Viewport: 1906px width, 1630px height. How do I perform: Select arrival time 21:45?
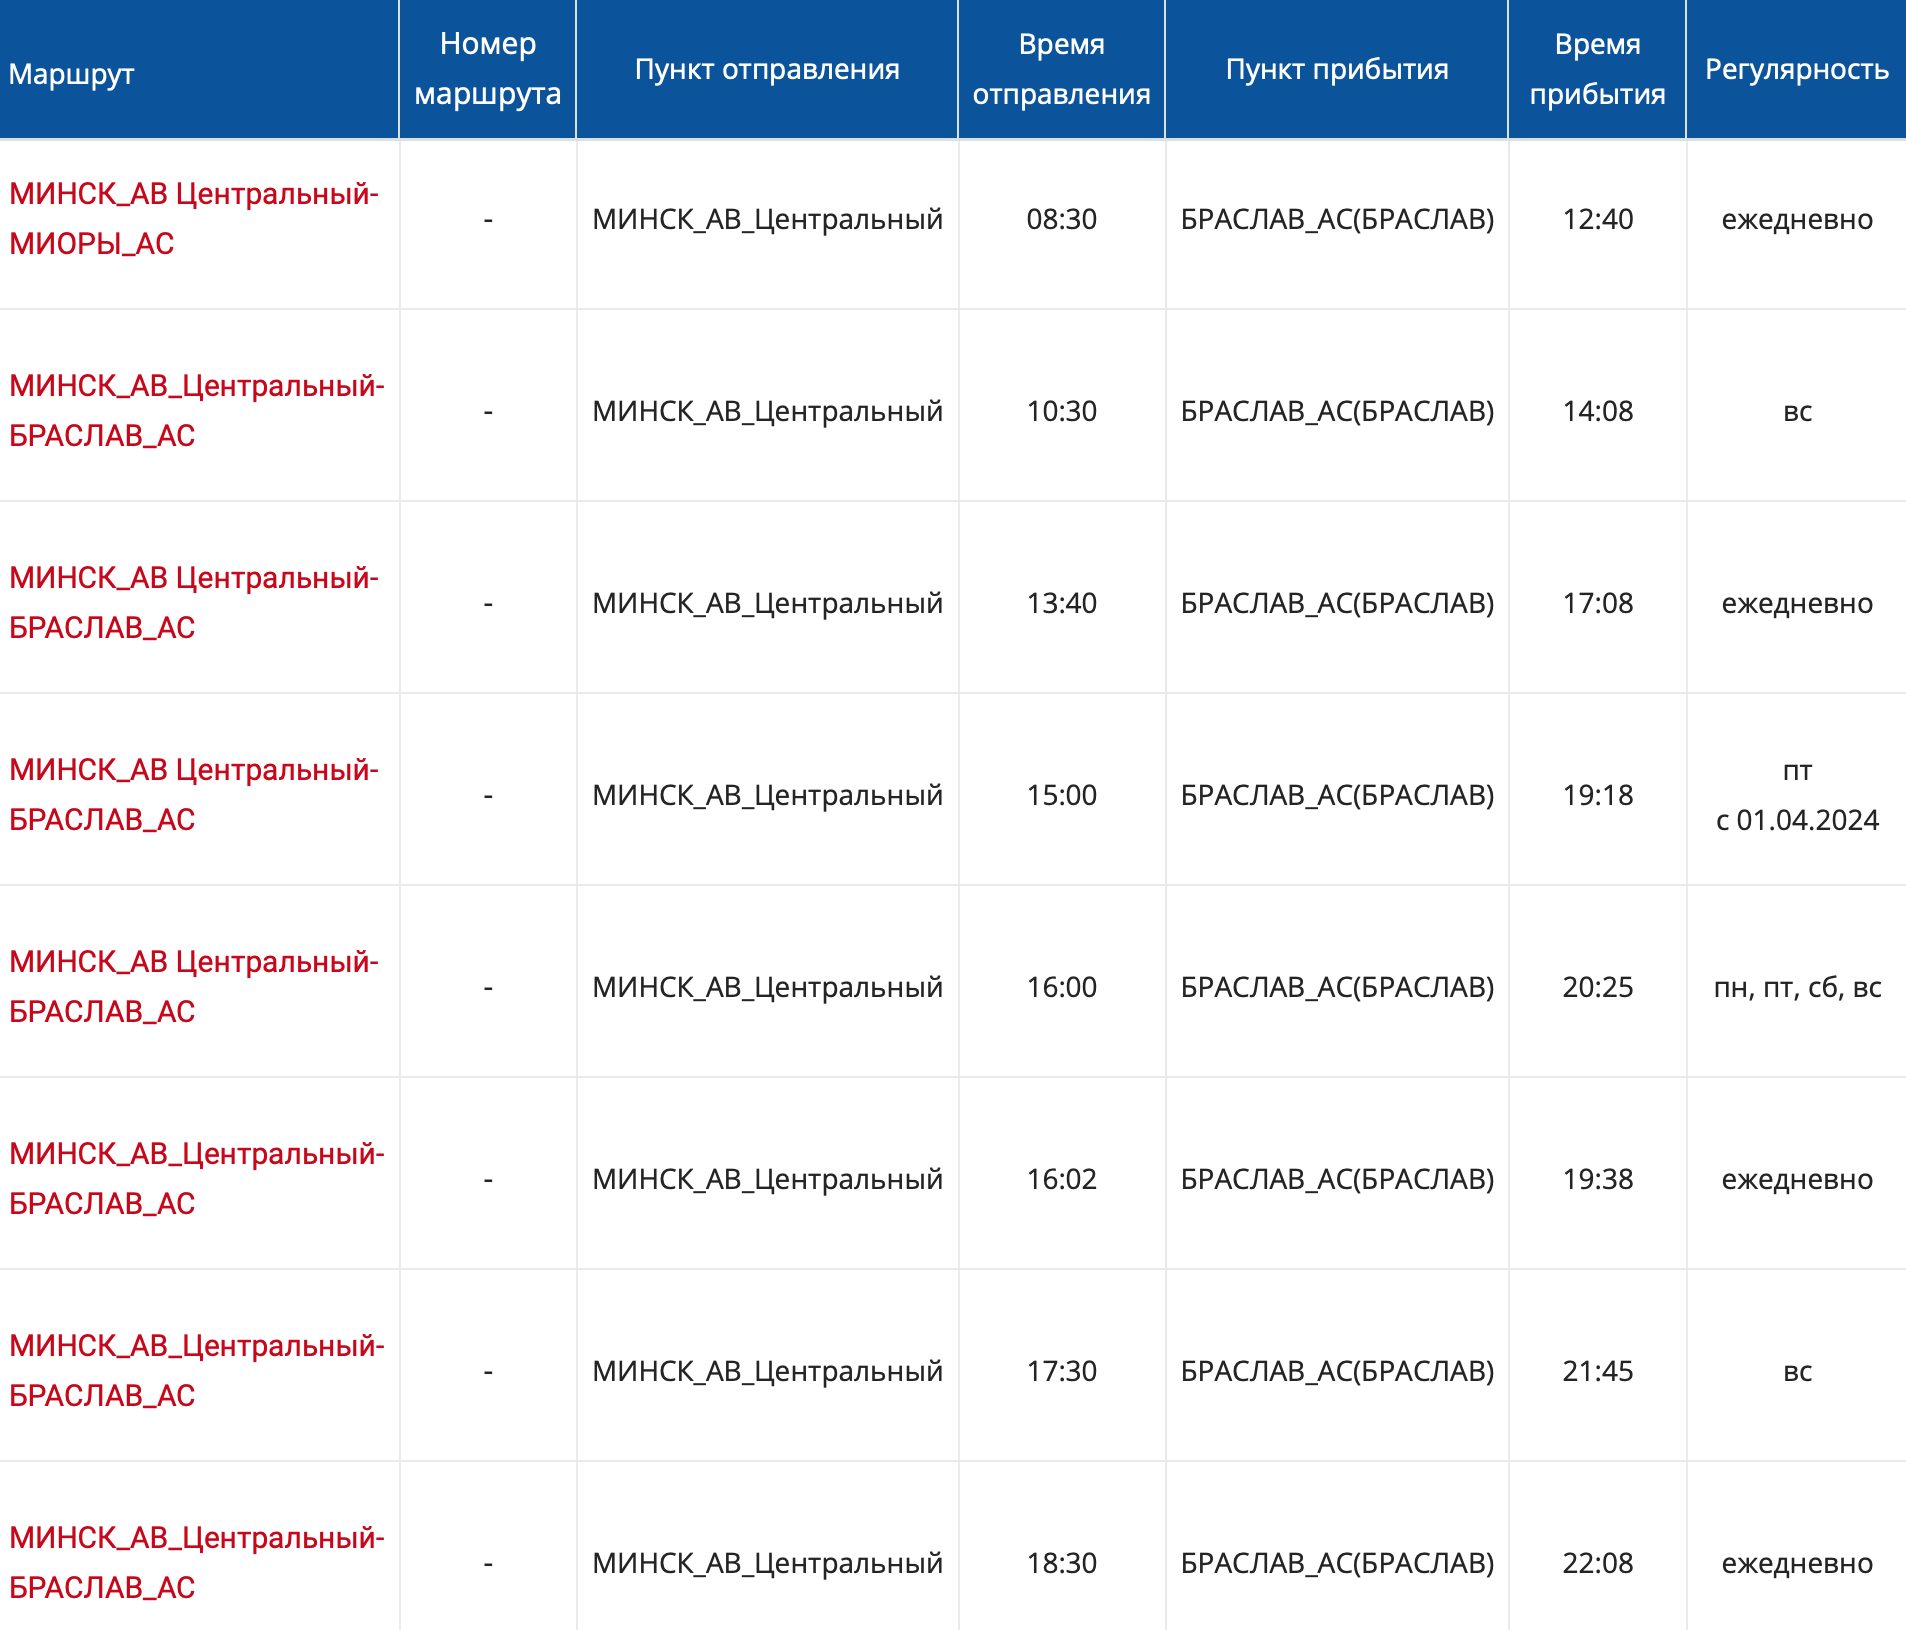pyautogui.click(x=1598, y=1371)
